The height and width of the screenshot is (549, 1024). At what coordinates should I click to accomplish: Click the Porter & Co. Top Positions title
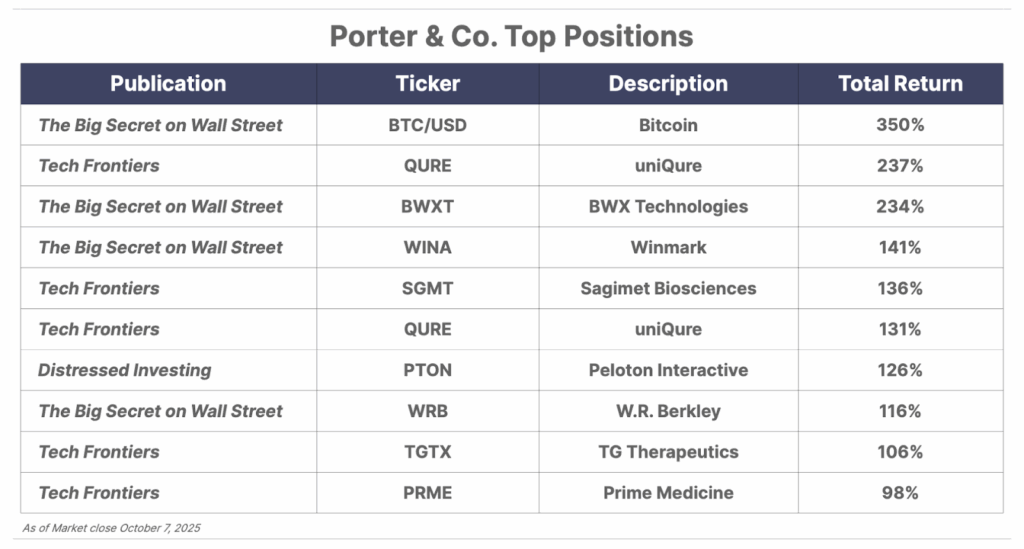511,37
